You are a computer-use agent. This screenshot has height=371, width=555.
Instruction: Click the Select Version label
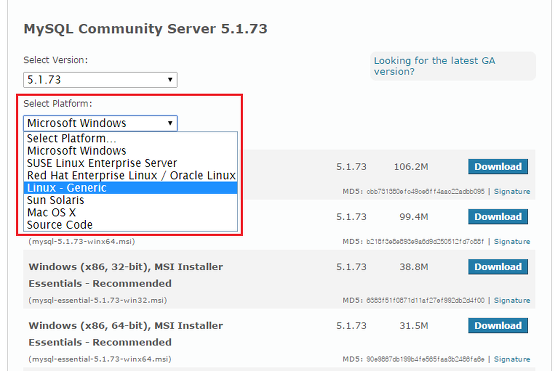tap(56, 60)
